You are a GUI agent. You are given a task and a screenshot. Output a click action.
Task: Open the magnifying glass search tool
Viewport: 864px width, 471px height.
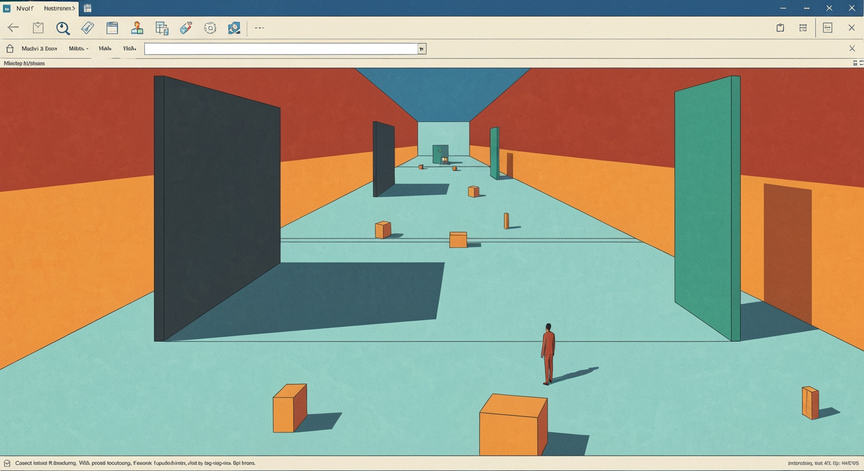click(x=63, y=28)
